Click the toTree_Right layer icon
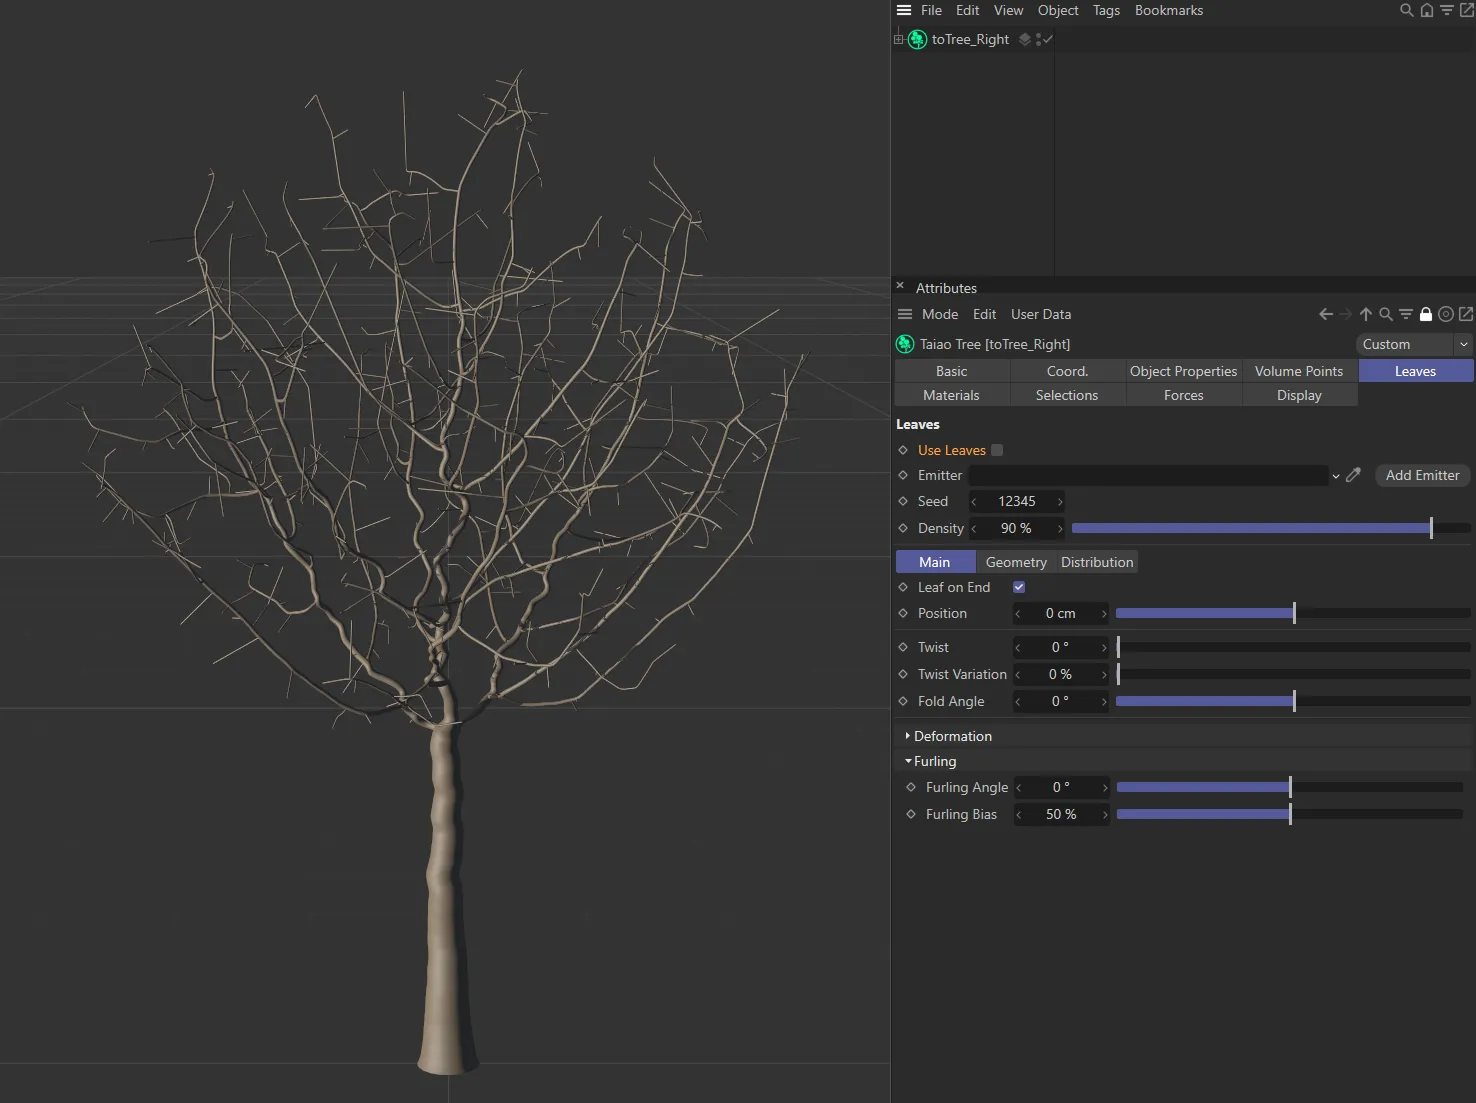Image resolution: width=1476 pixels, height=1103 pixels. click(1025, 39)
